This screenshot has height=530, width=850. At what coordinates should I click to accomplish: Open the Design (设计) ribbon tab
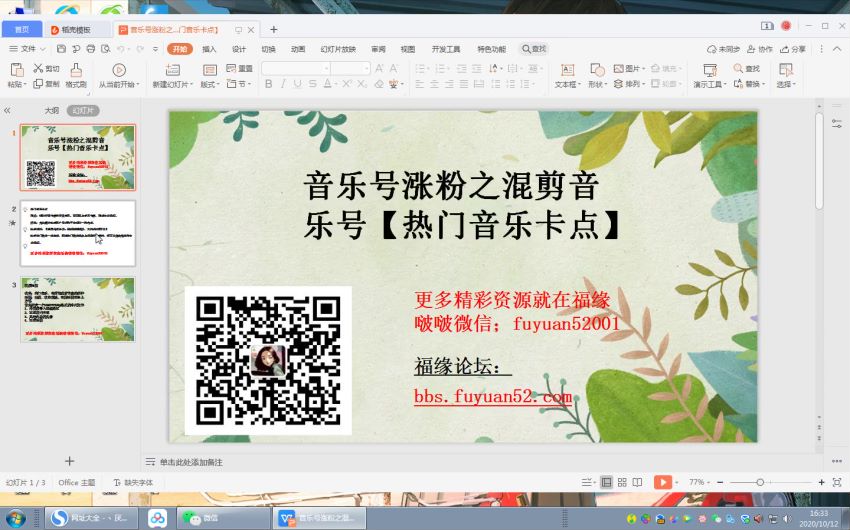239,49
